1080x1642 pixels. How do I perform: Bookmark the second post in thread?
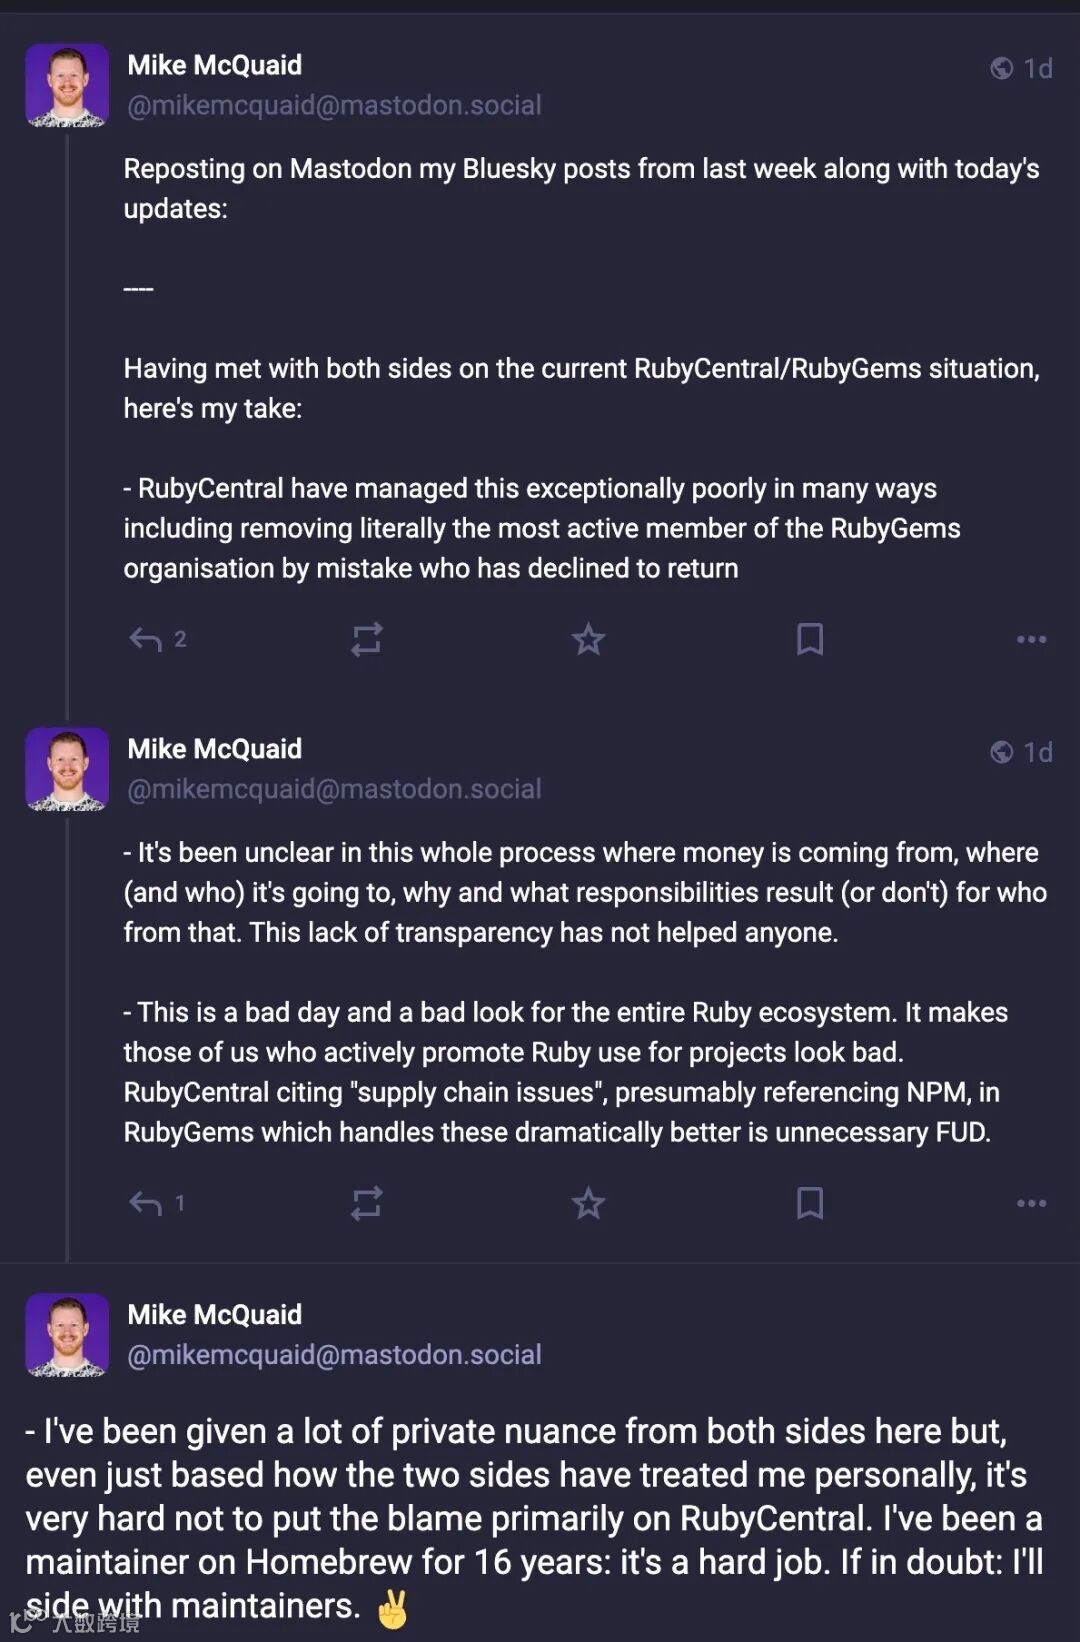click(810, 1203)
